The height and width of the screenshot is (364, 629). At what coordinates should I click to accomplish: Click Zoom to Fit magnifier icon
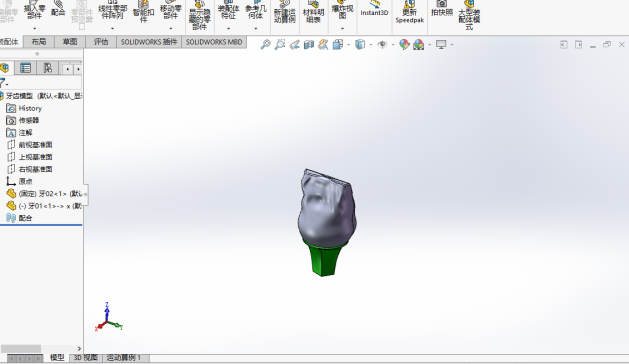[x=265, y=45]
